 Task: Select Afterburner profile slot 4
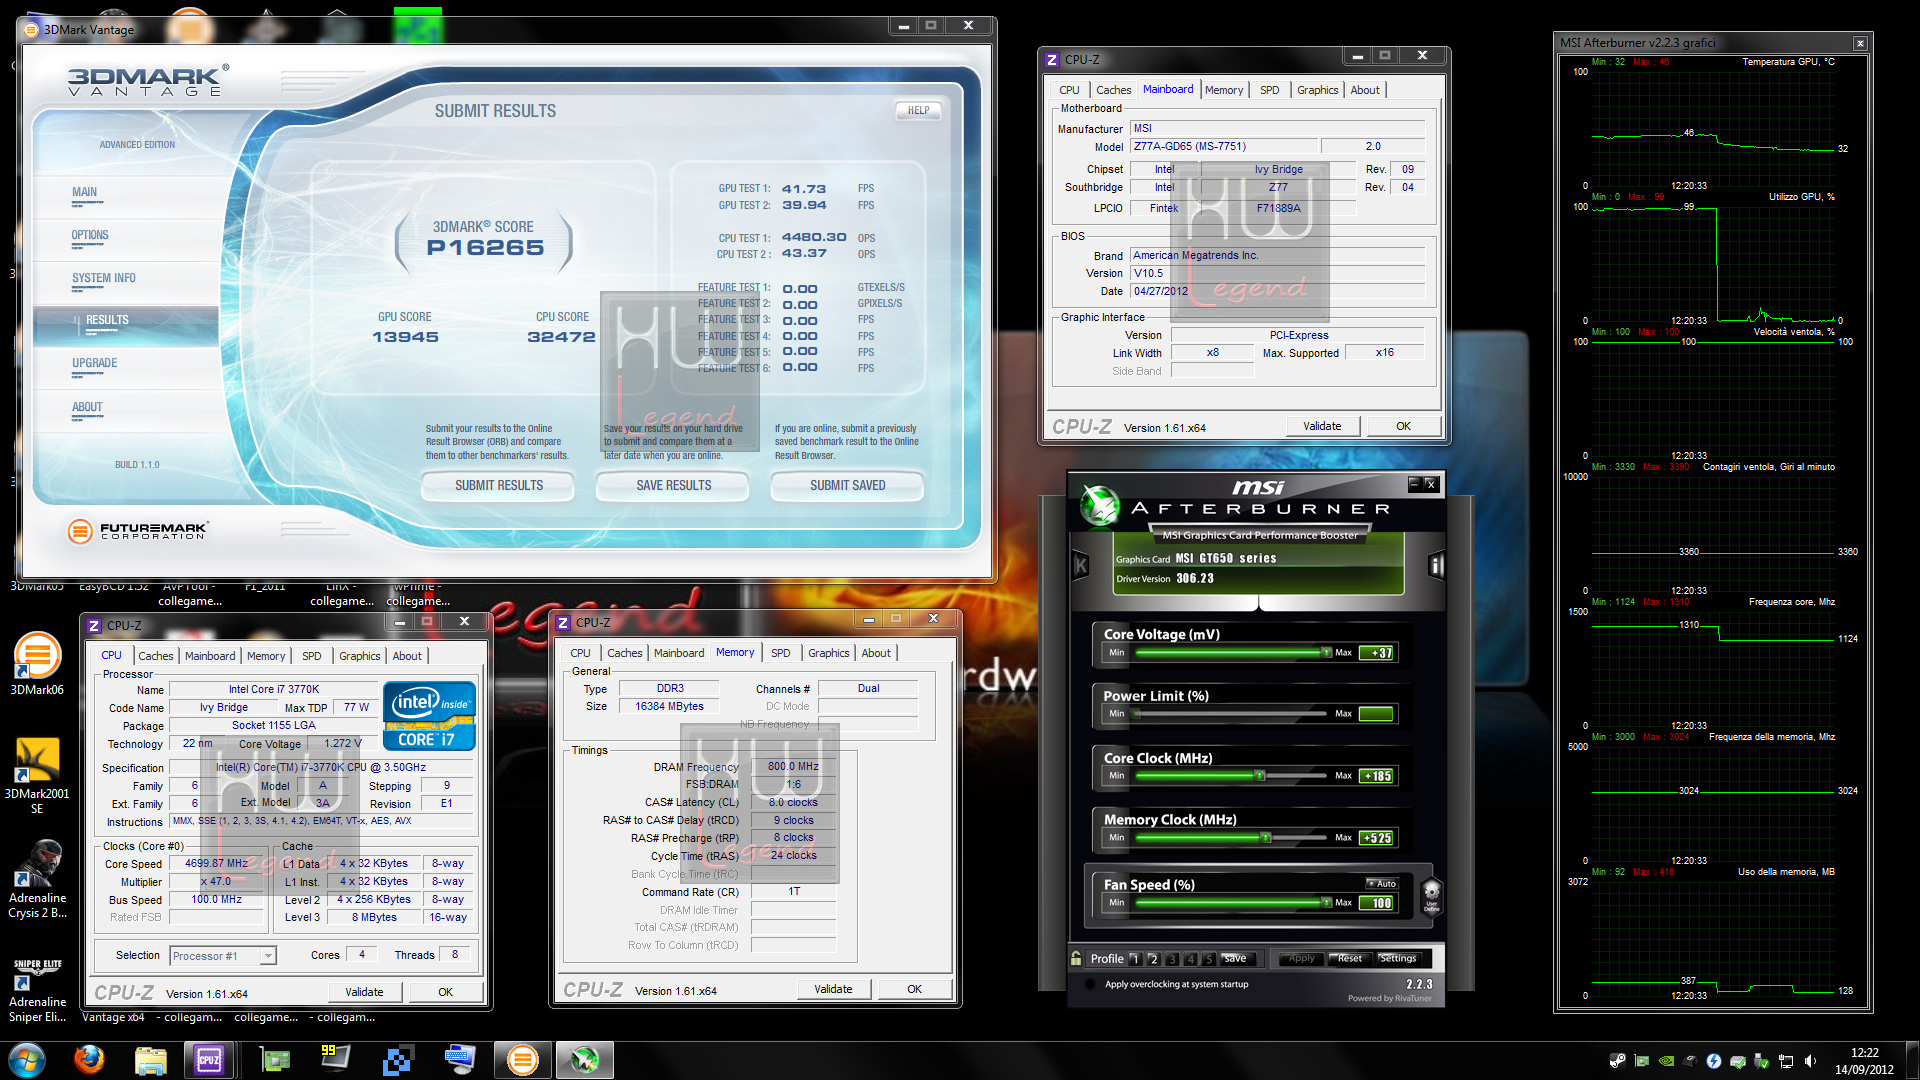coord(1190,958)
